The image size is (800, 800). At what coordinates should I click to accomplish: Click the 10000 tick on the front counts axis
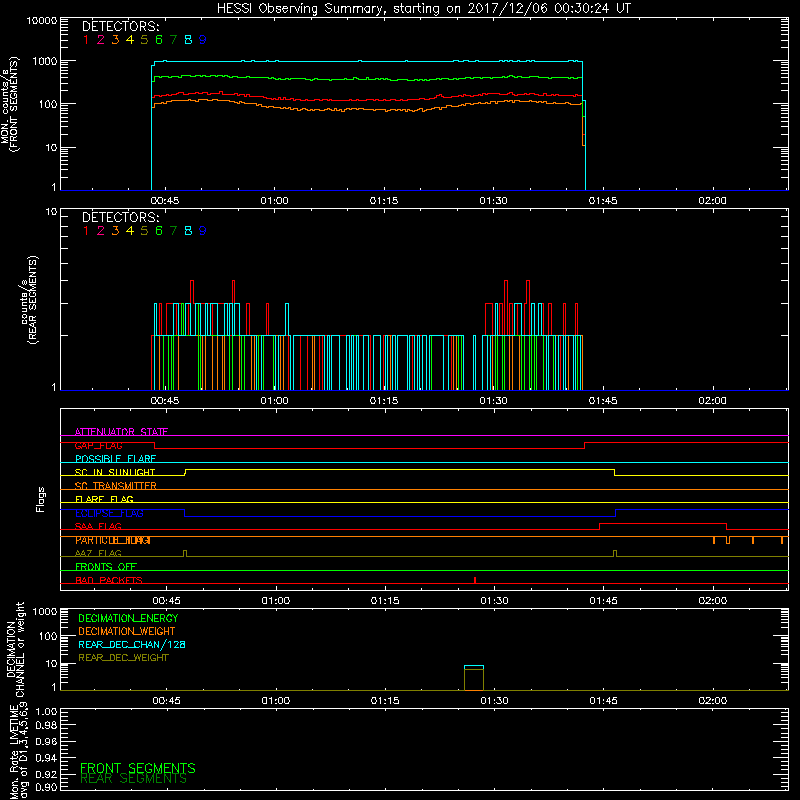tap(42, 20)
